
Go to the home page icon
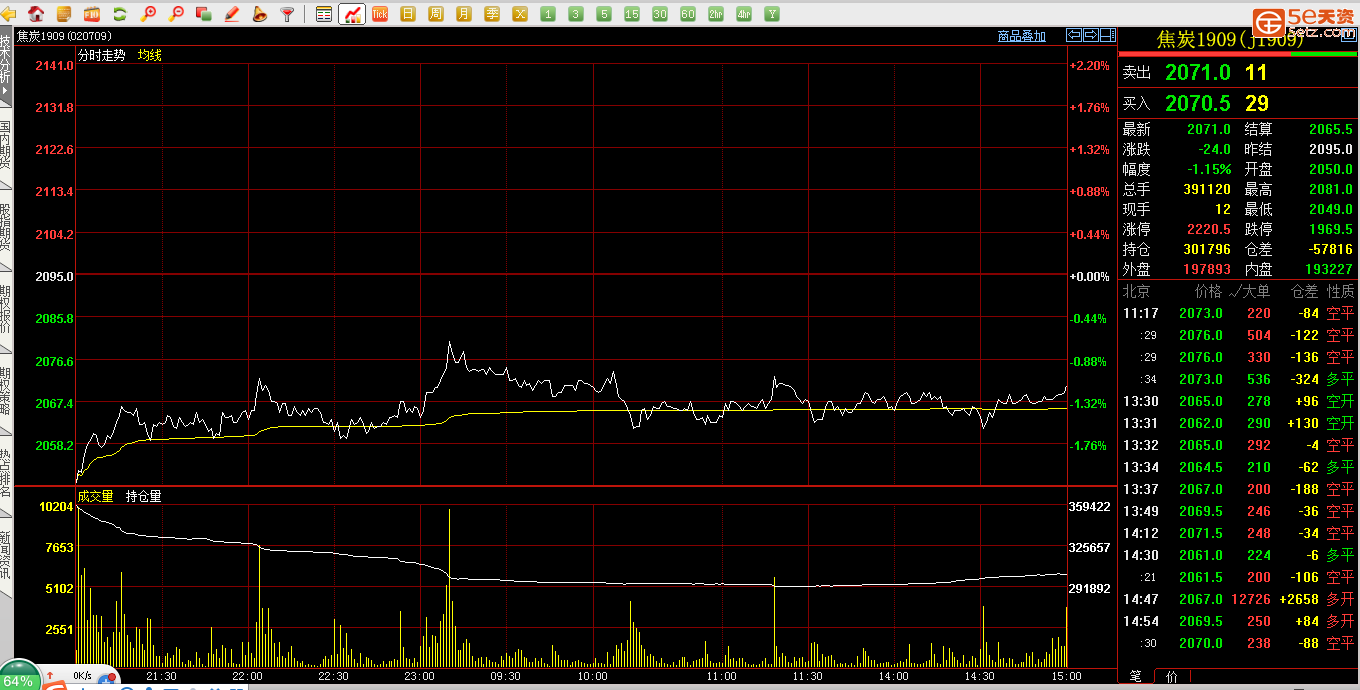tap(37, 14)
